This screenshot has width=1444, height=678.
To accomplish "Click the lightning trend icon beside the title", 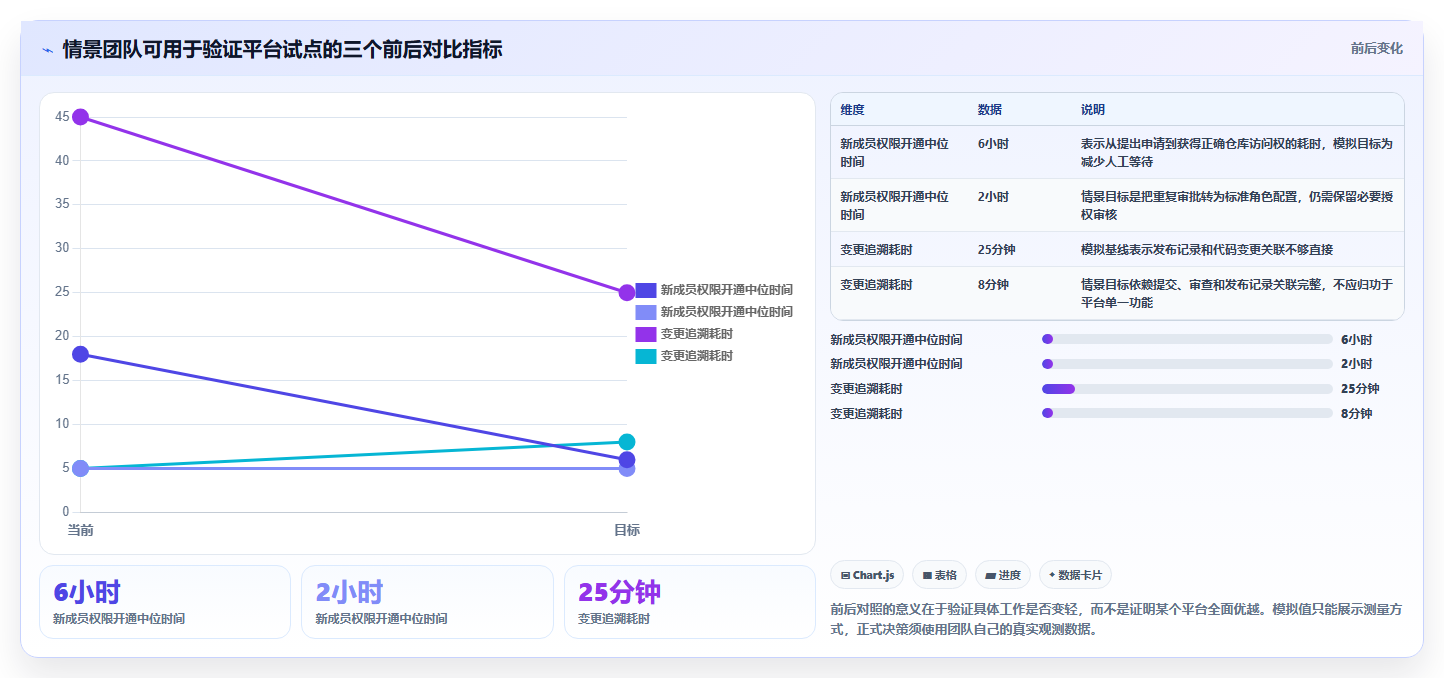I will pos(48,50).
